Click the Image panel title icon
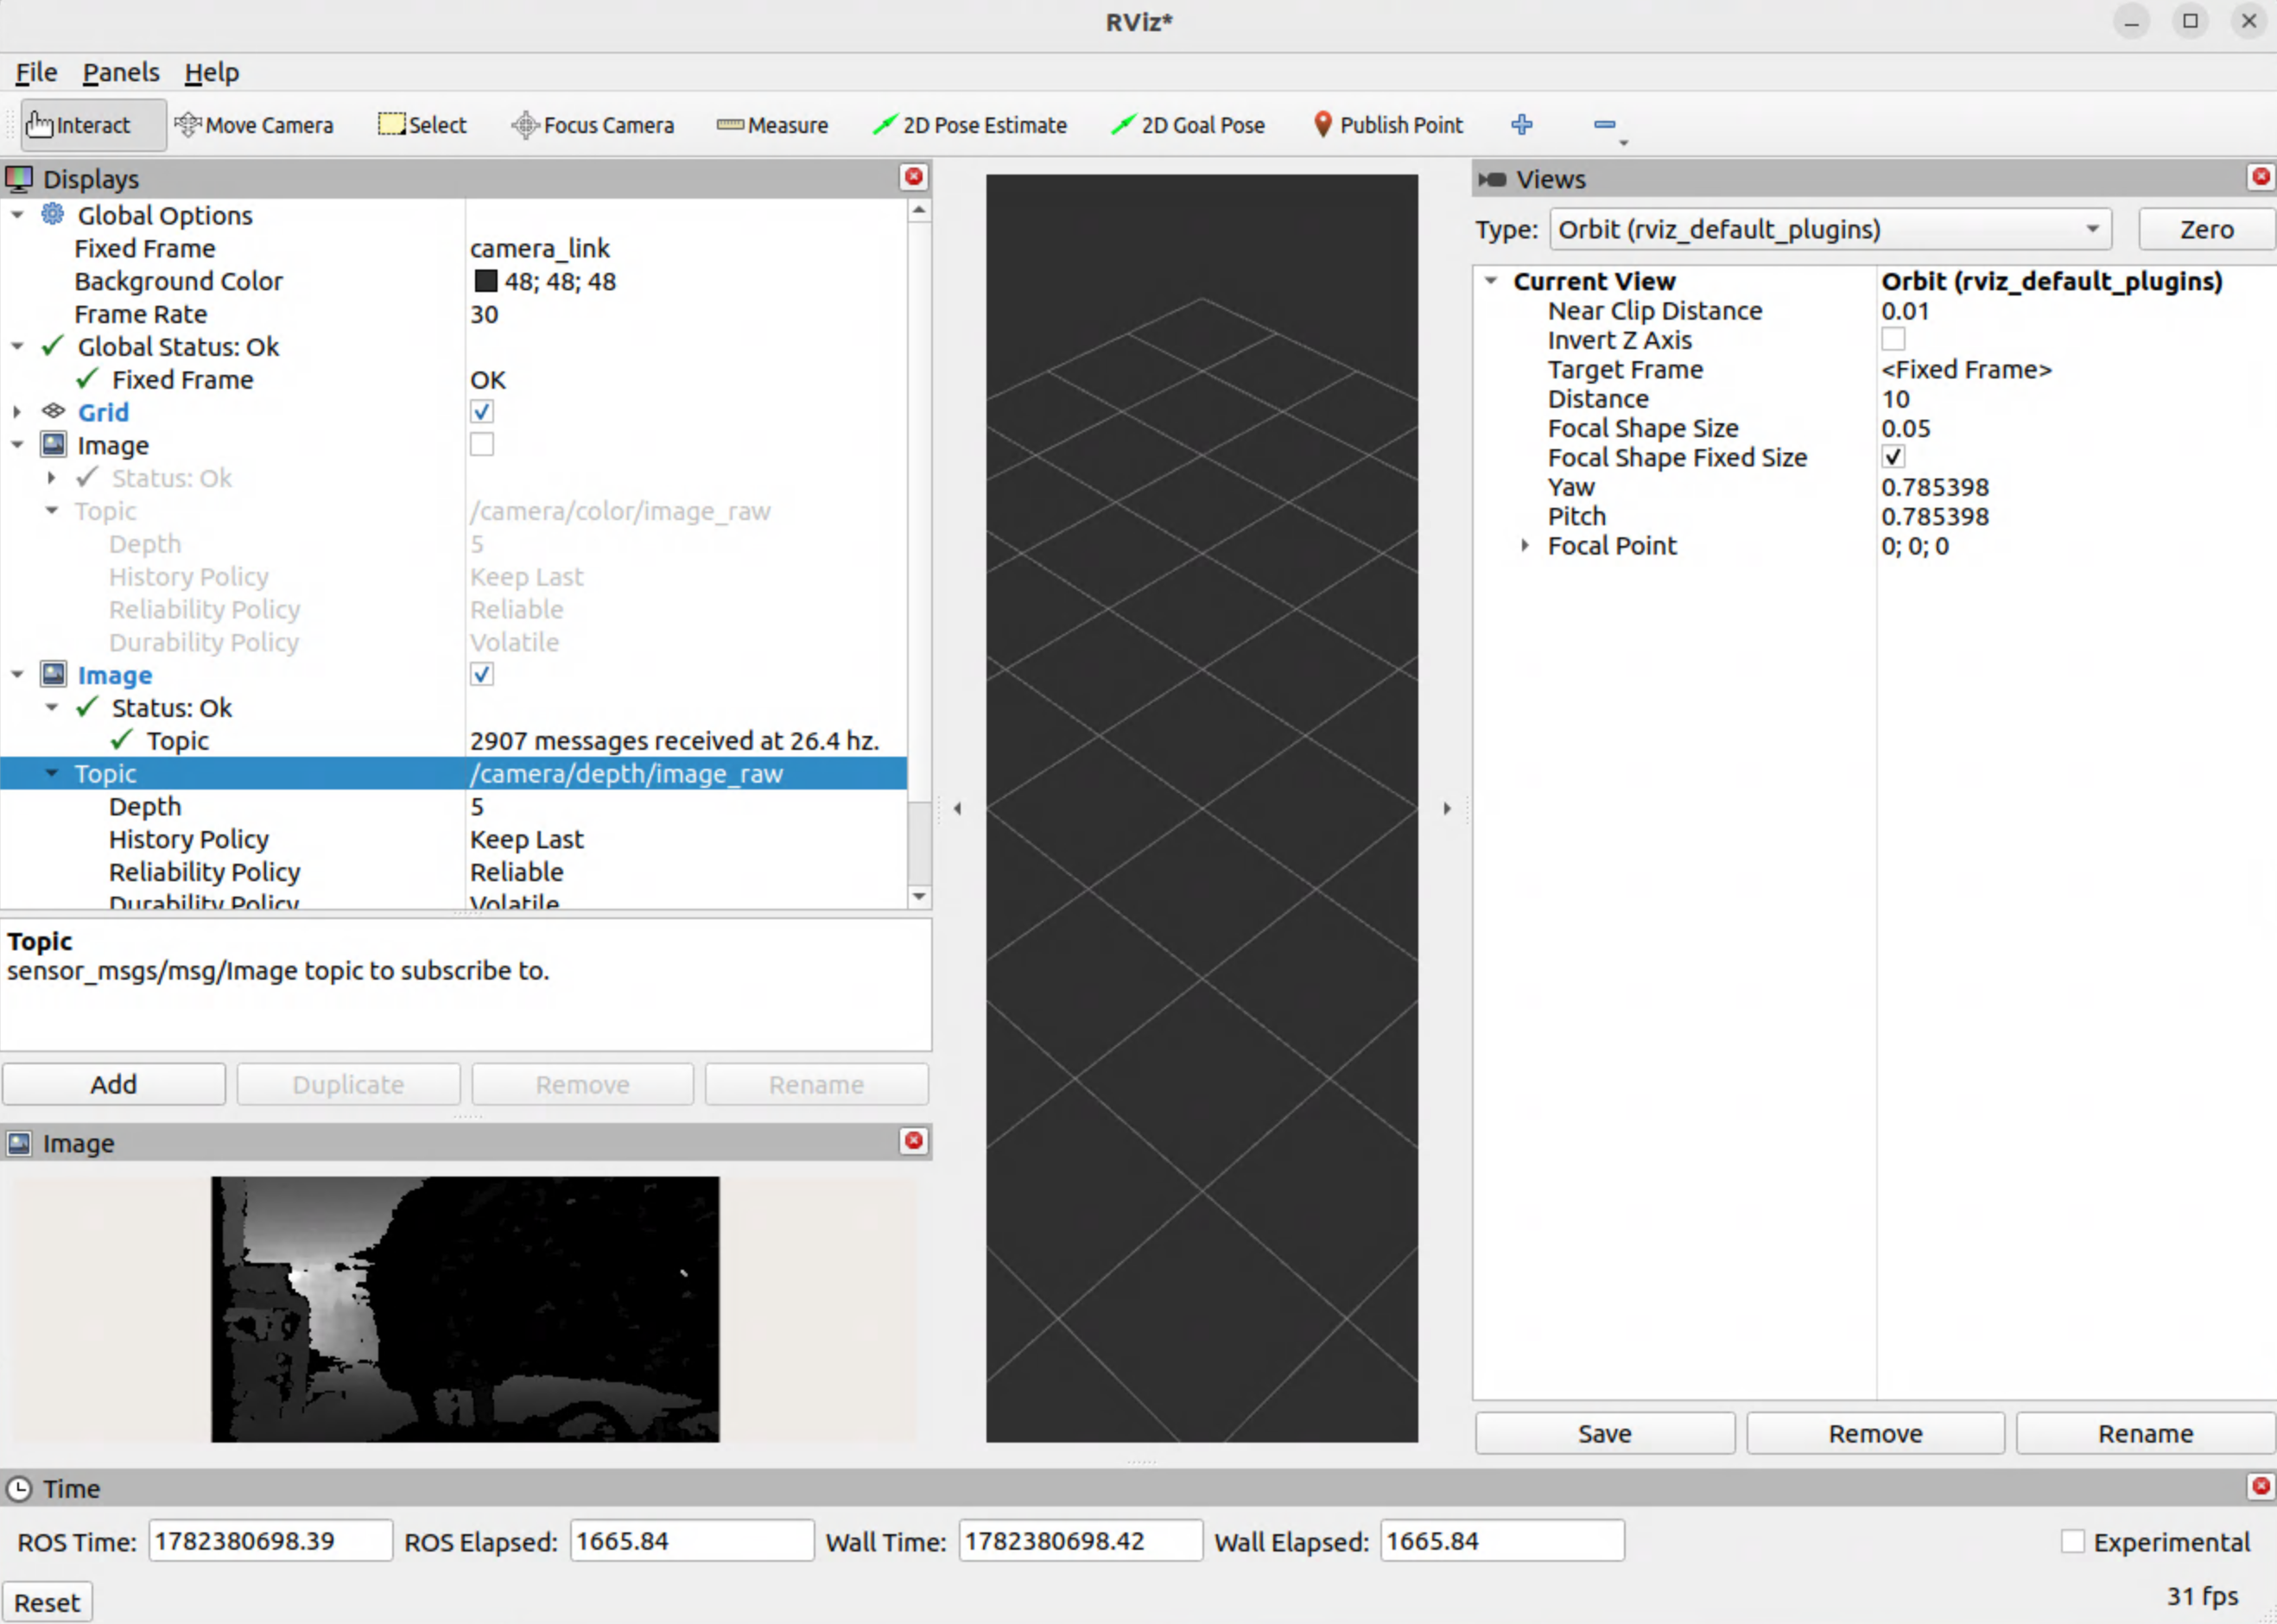The image size is (2277, 1624). coord(19,1143)
